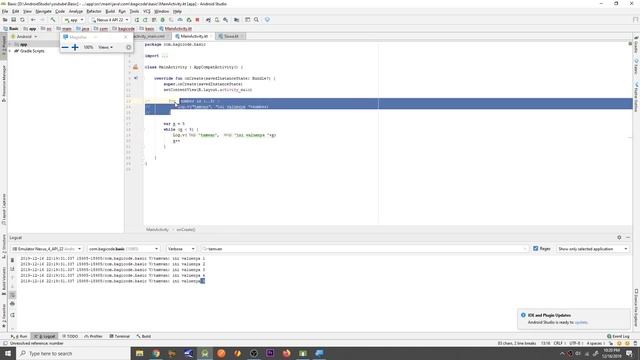Open the Build Variants side tab

[x=4, y=281]
